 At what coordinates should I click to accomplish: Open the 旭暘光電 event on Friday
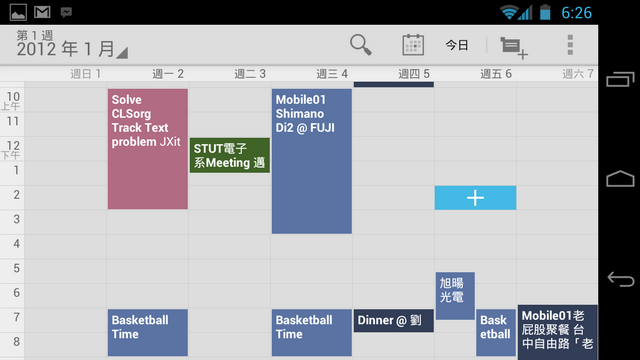coord(455,296)
